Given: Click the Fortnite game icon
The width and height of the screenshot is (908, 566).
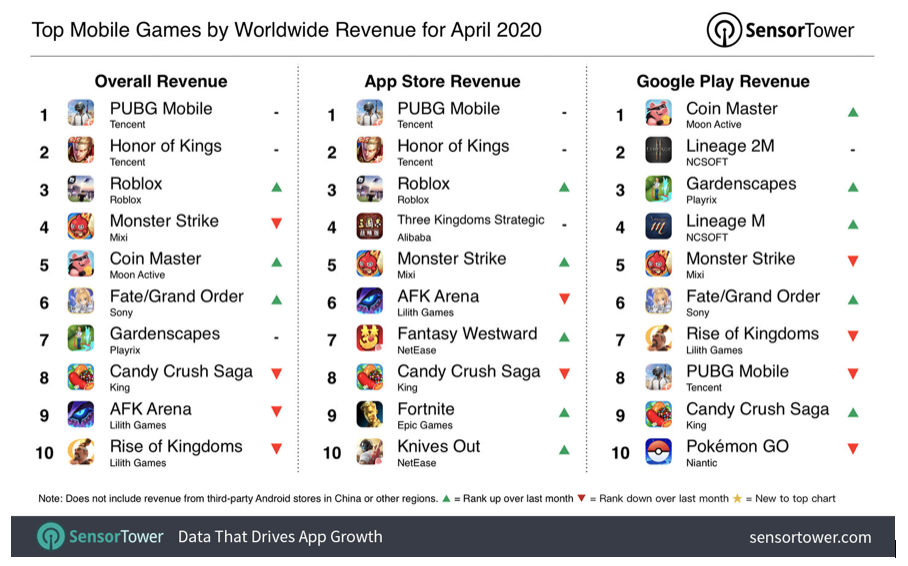Looking at the screenshot, I should 369,414.
